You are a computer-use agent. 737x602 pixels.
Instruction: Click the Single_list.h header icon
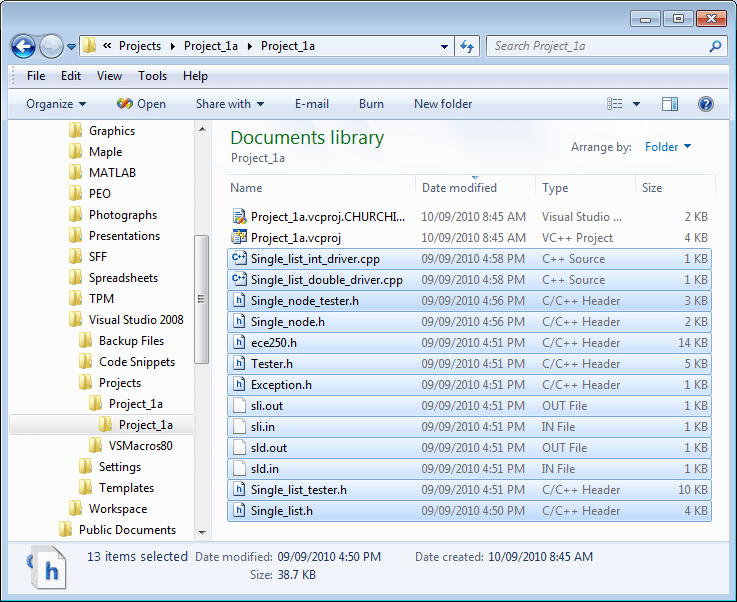240,510
